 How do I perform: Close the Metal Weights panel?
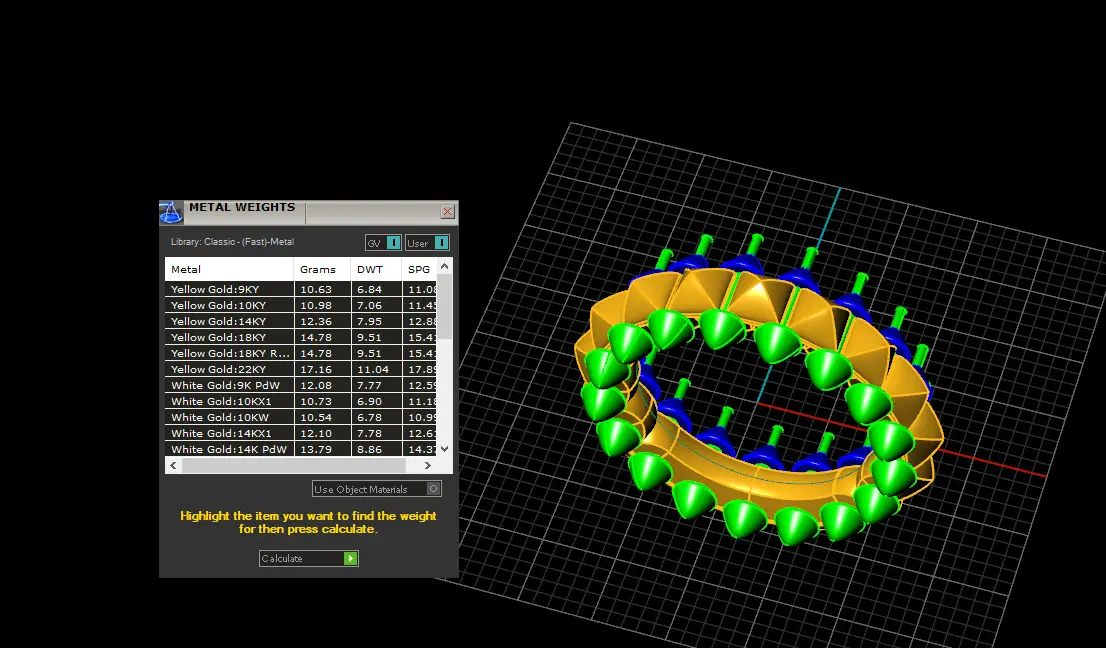click(x=447, y=212)
